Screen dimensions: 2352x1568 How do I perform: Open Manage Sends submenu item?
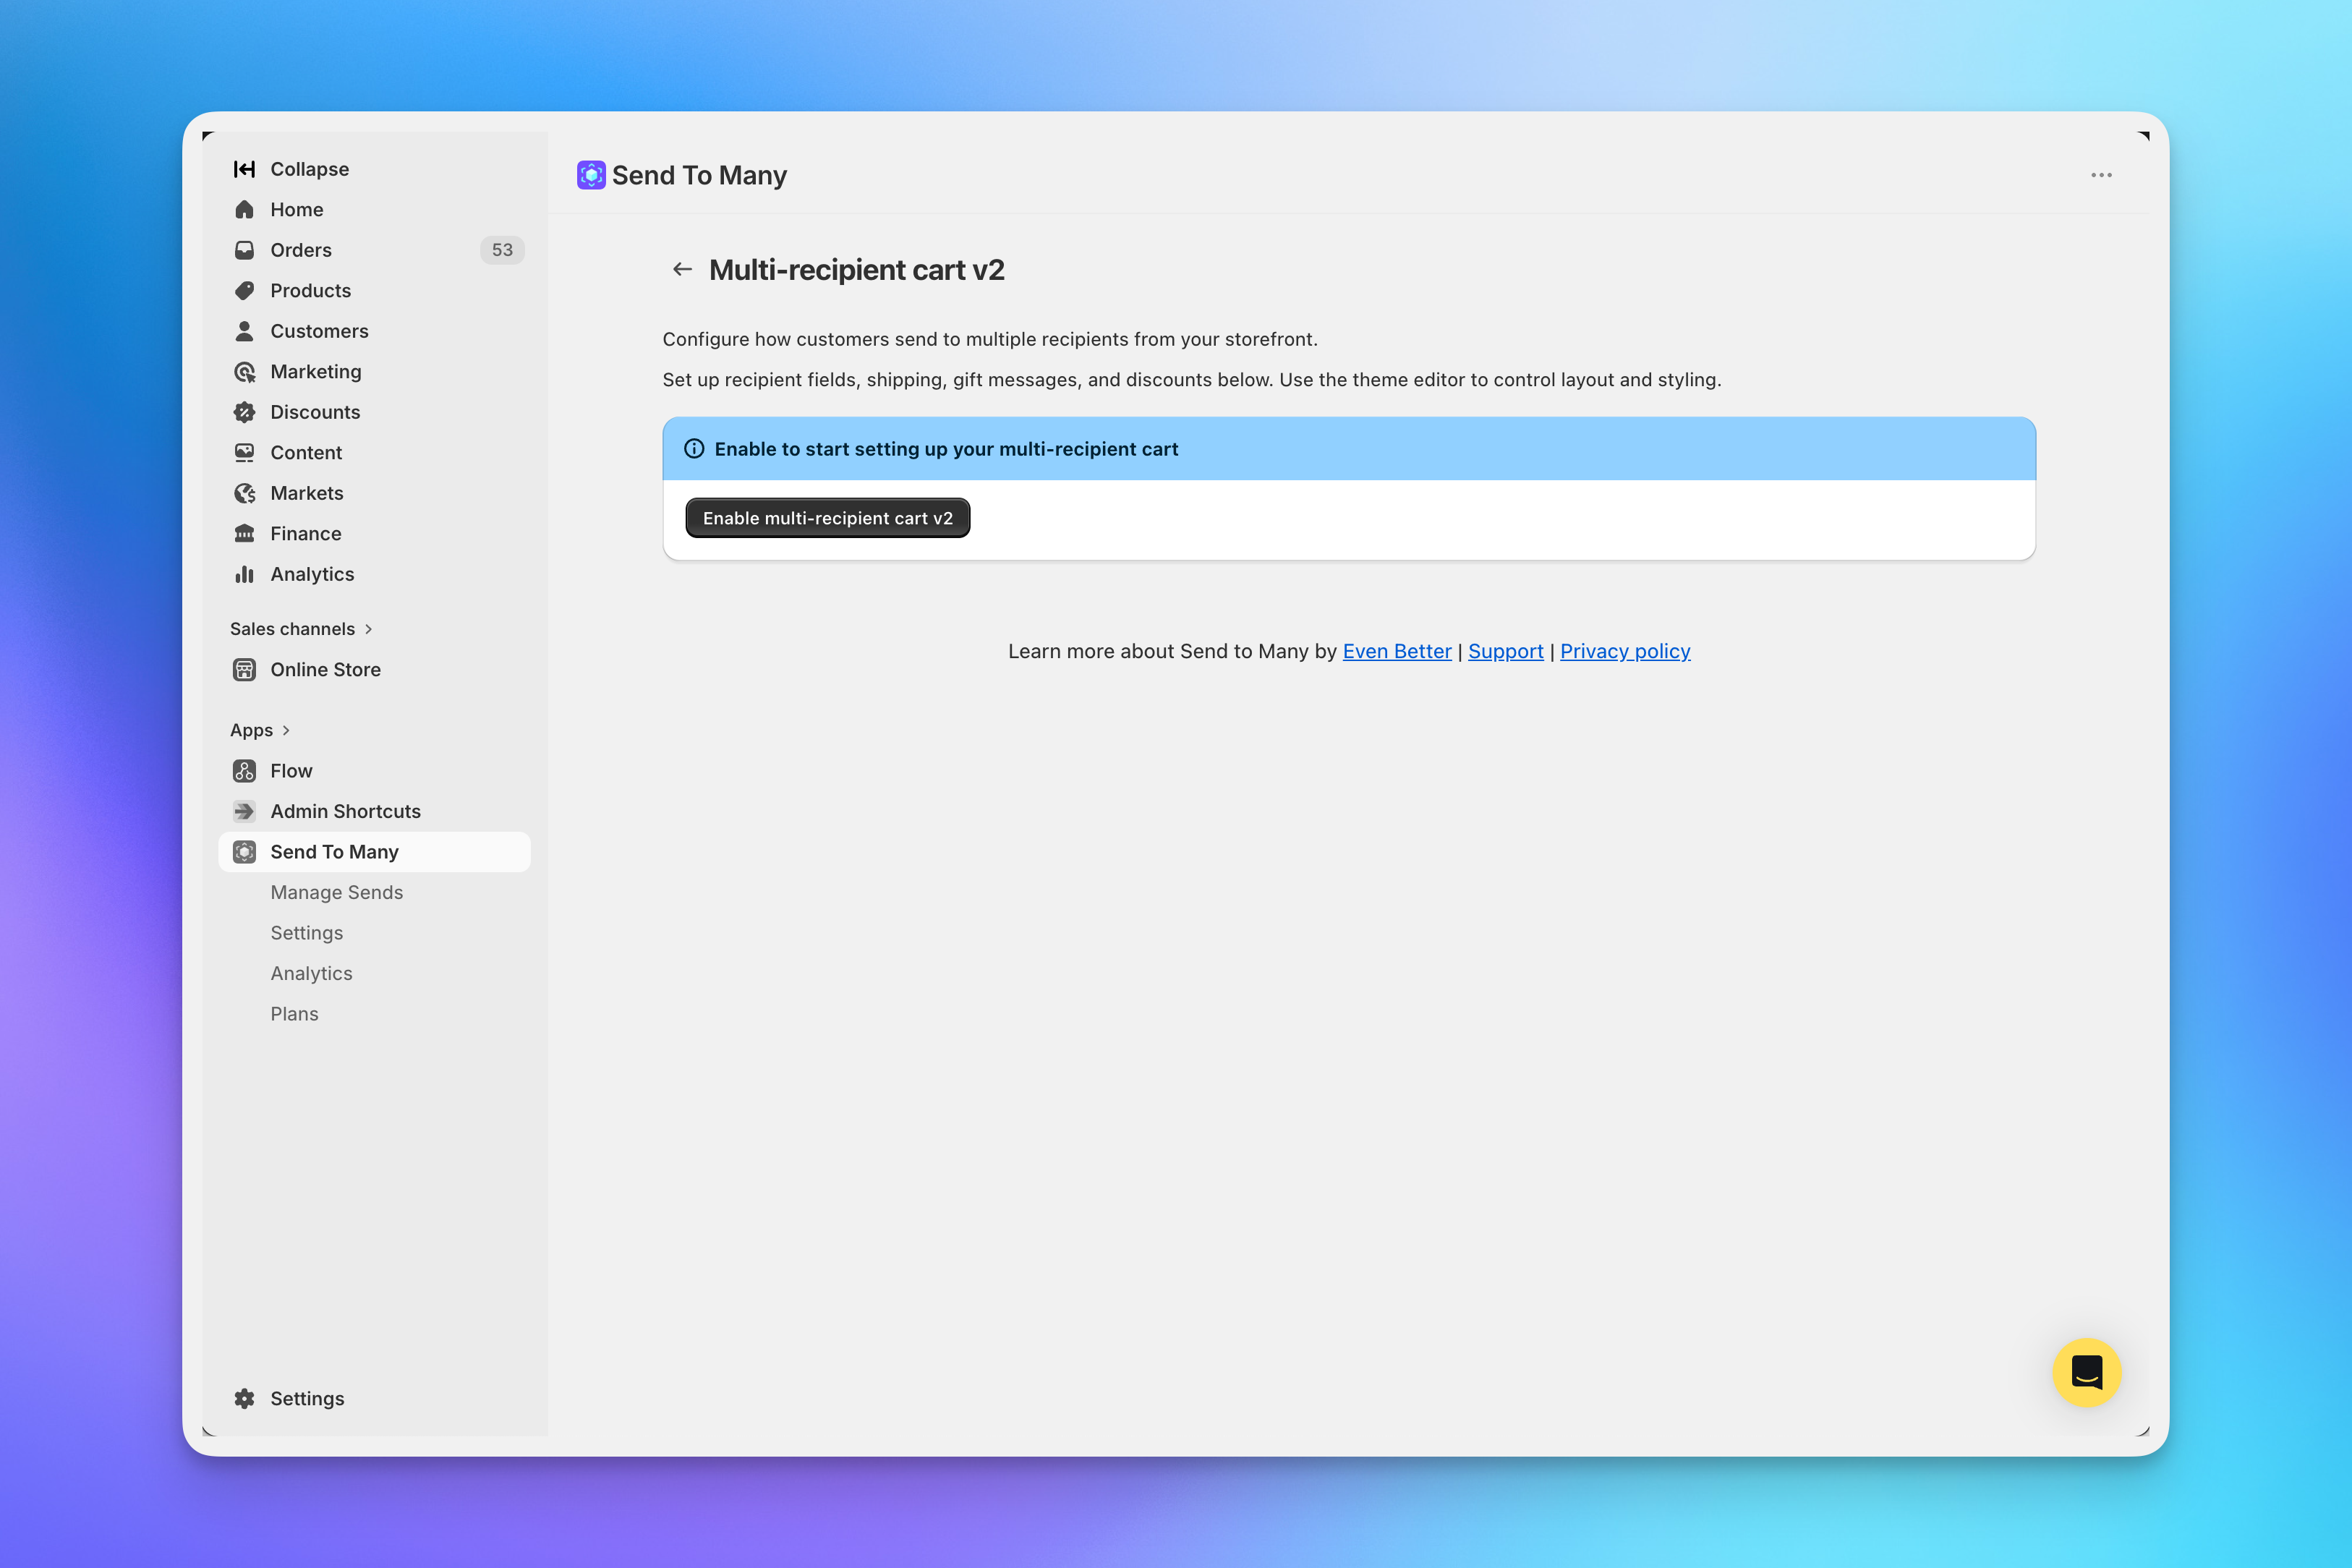point(336,892)
